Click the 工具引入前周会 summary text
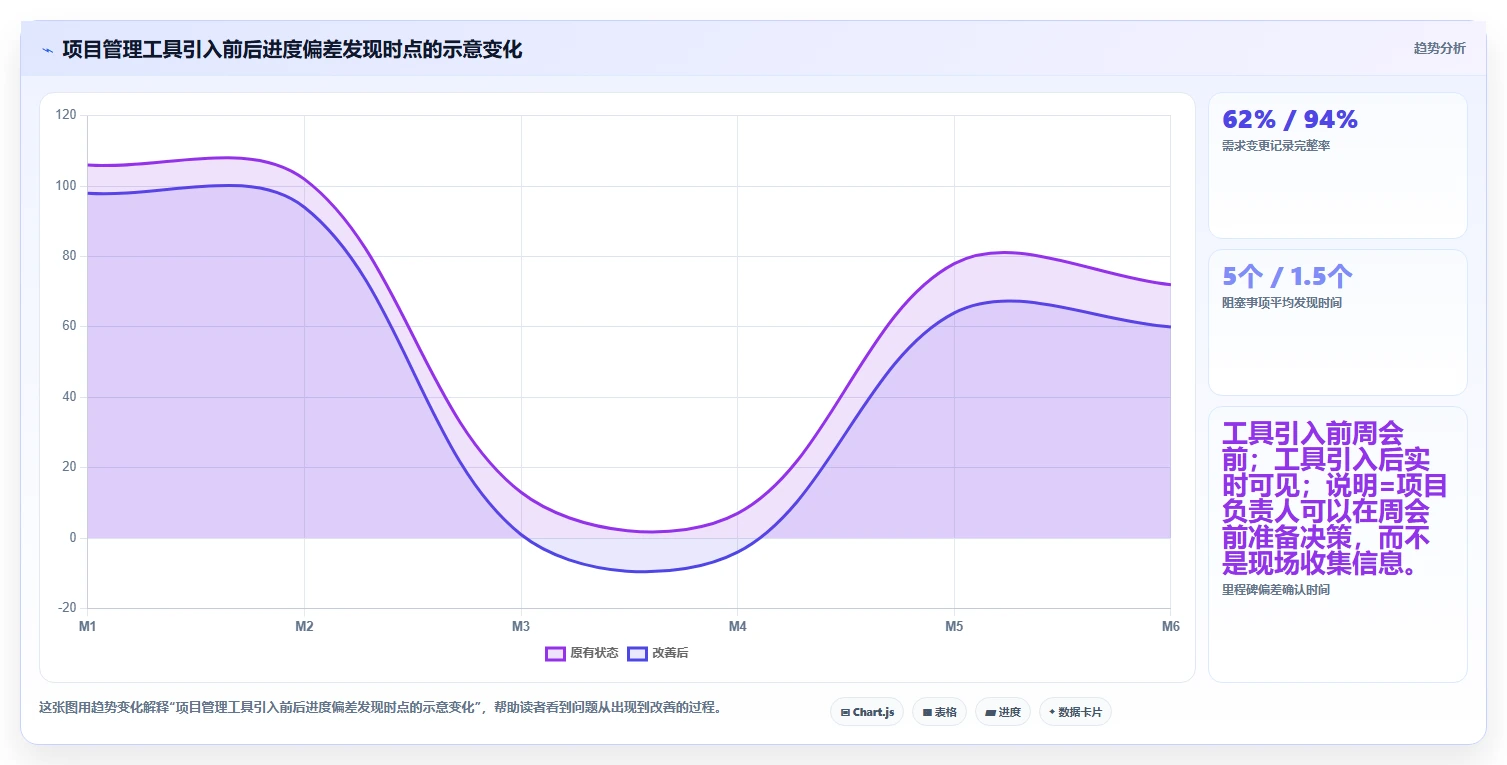 [1336, 498]
